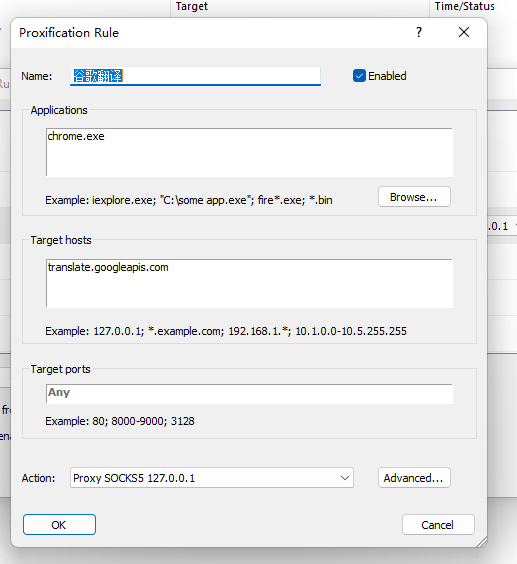Close the Proxification Rule dialog

pyautogui.click(x=464, y=32)
